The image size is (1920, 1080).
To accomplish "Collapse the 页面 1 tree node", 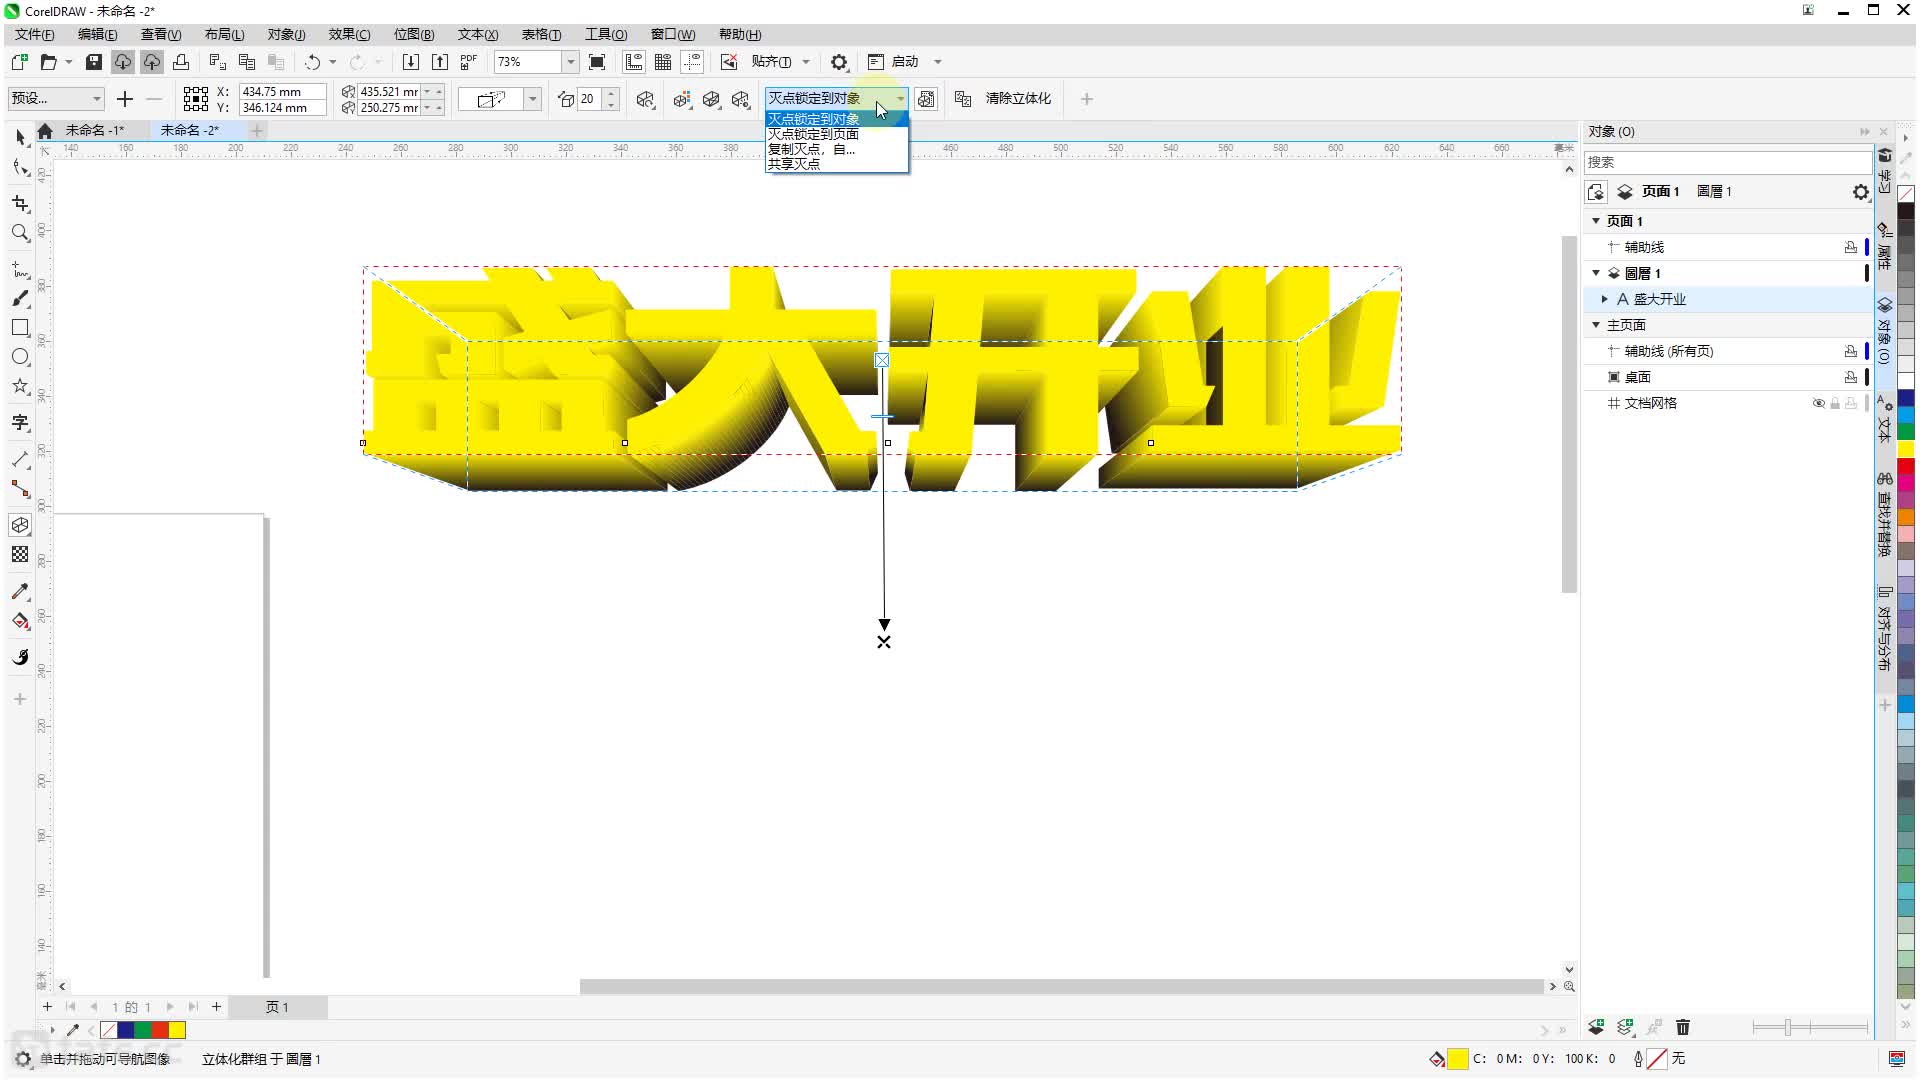I will [1596, 221].
